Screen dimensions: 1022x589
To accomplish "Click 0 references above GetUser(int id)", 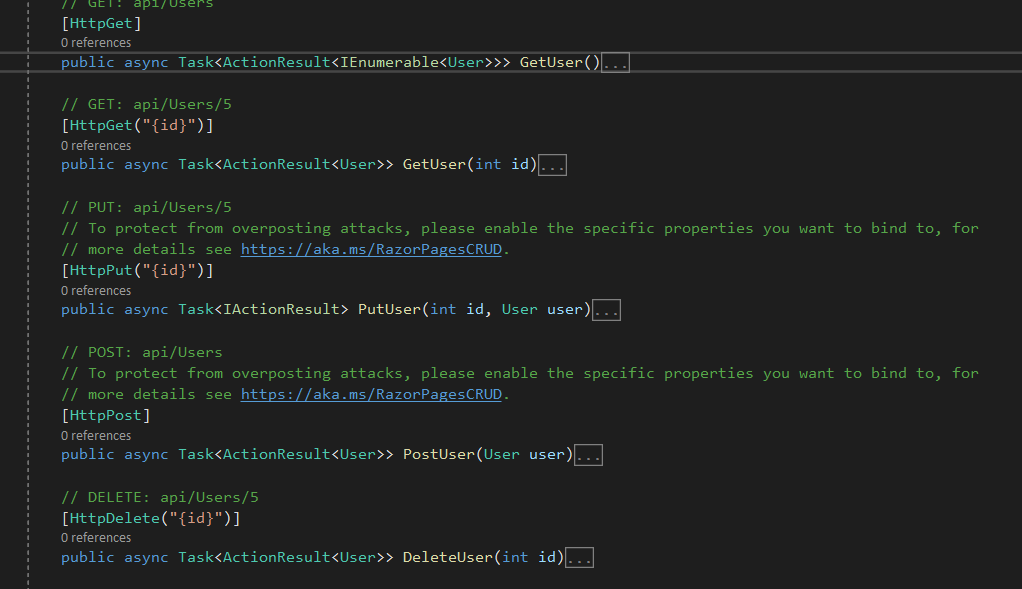I will [x=96, y=146].
